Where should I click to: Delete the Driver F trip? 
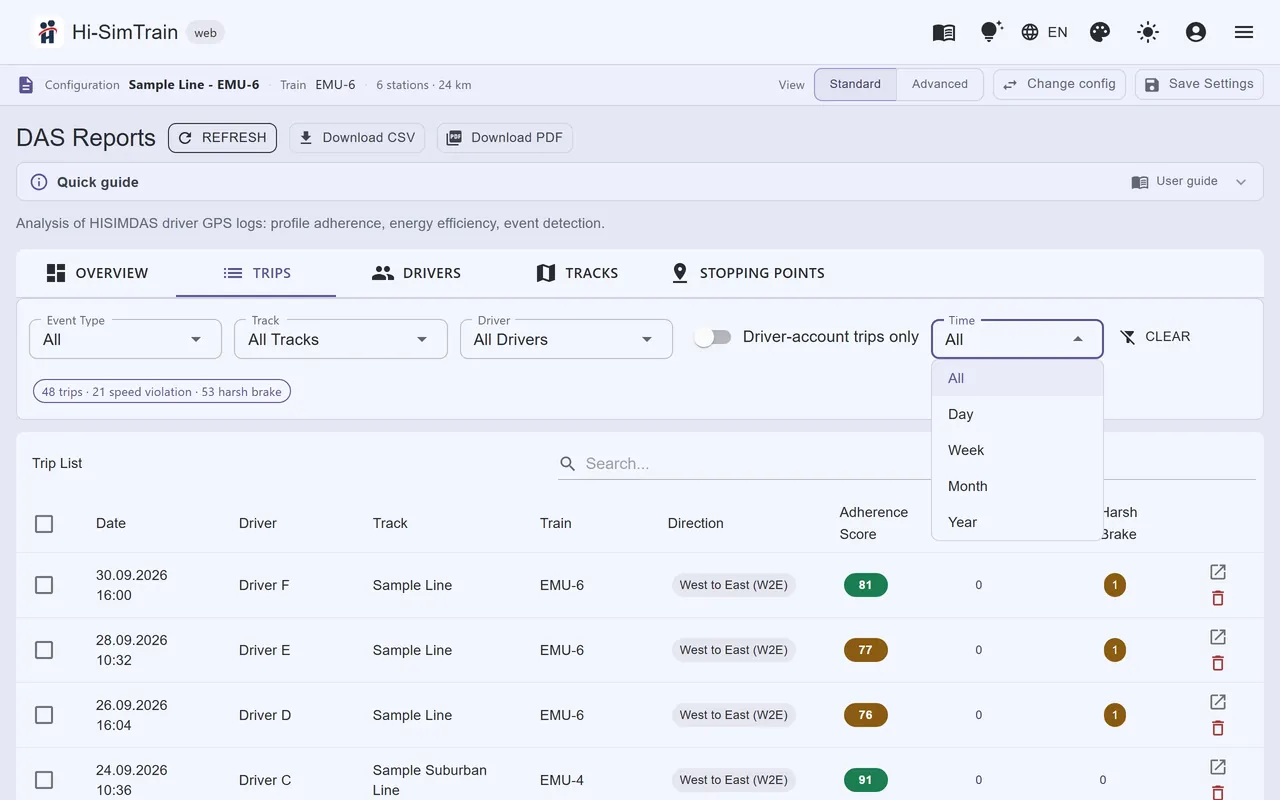tap(1218, 598)
